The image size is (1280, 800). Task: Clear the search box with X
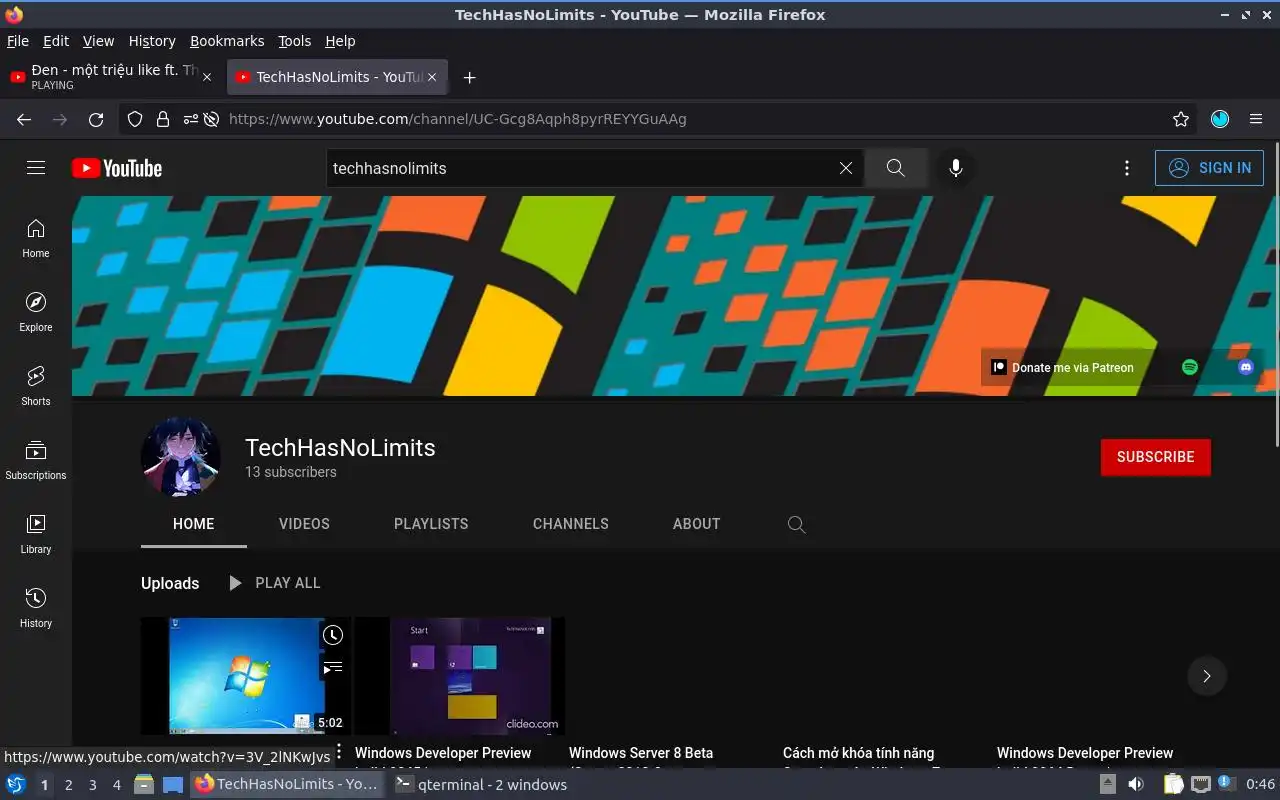[846, 168]
